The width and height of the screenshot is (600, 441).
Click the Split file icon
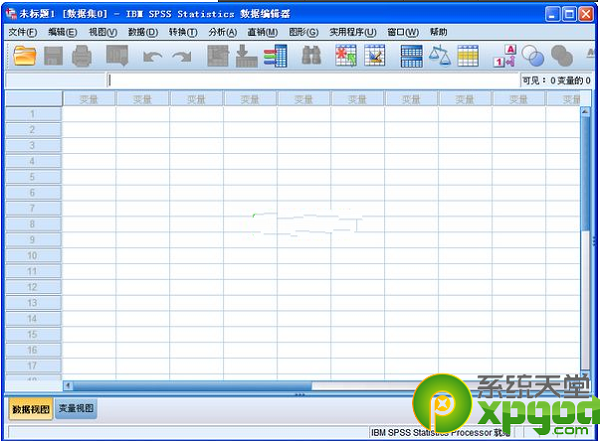tap(412, 56)
